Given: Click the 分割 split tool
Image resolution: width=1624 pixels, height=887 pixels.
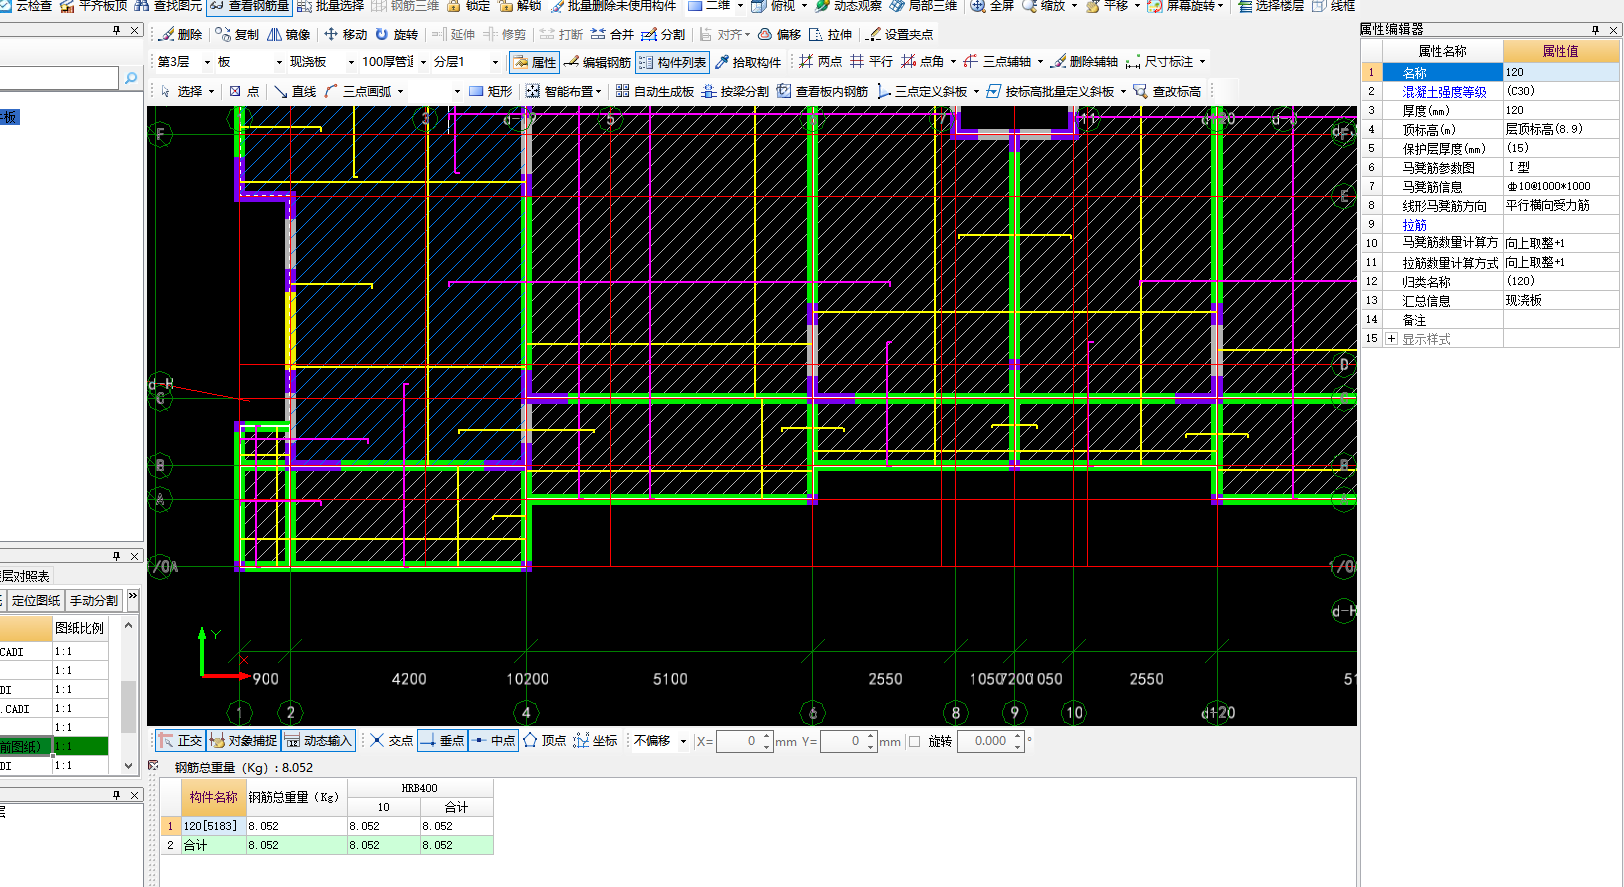Looking at the screenshot, I should coord(663,34).
